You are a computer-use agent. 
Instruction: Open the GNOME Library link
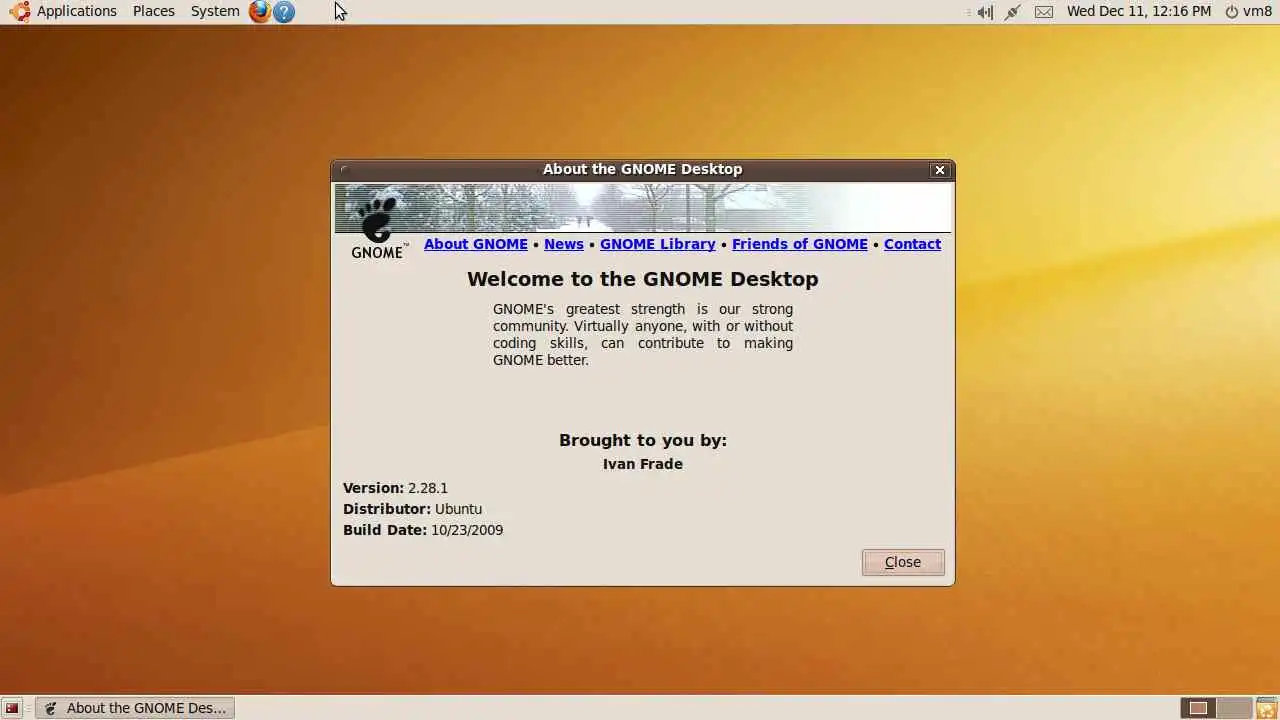click(658, 244)
